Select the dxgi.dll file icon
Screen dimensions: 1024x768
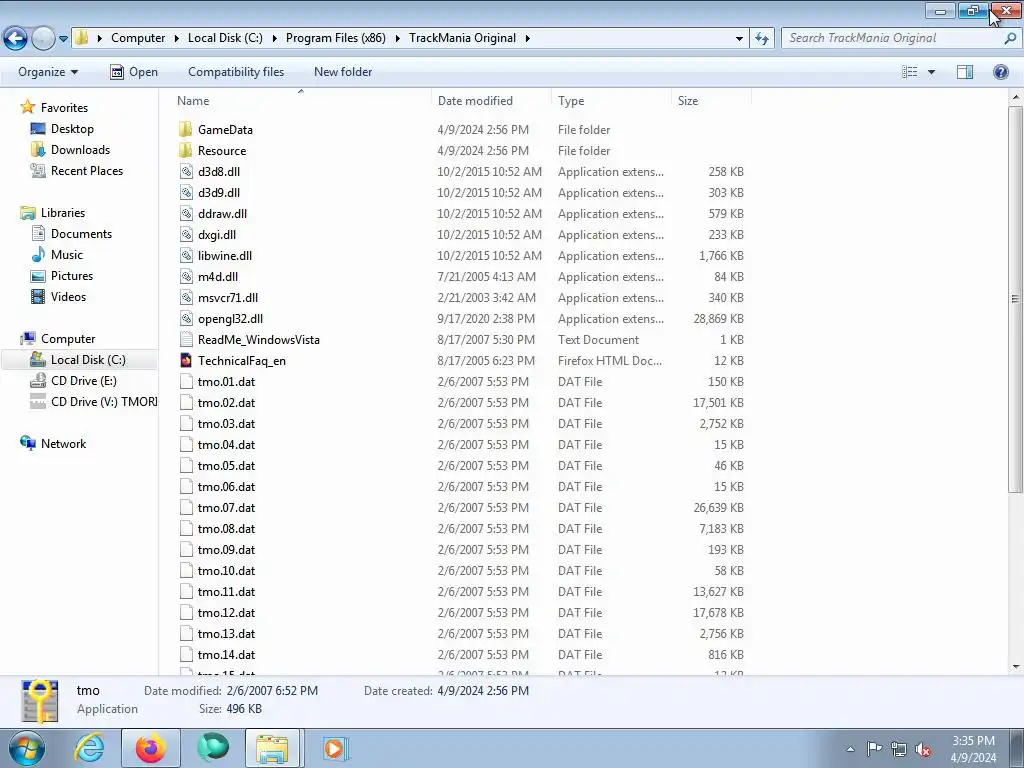(x=186, y=234)
